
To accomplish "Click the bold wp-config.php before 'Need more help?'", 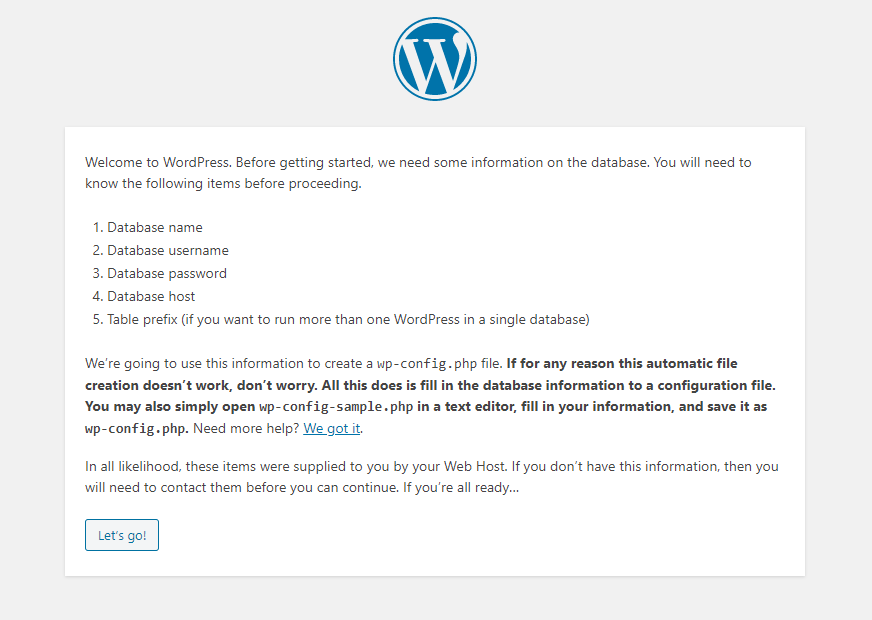I will [137, 428].
